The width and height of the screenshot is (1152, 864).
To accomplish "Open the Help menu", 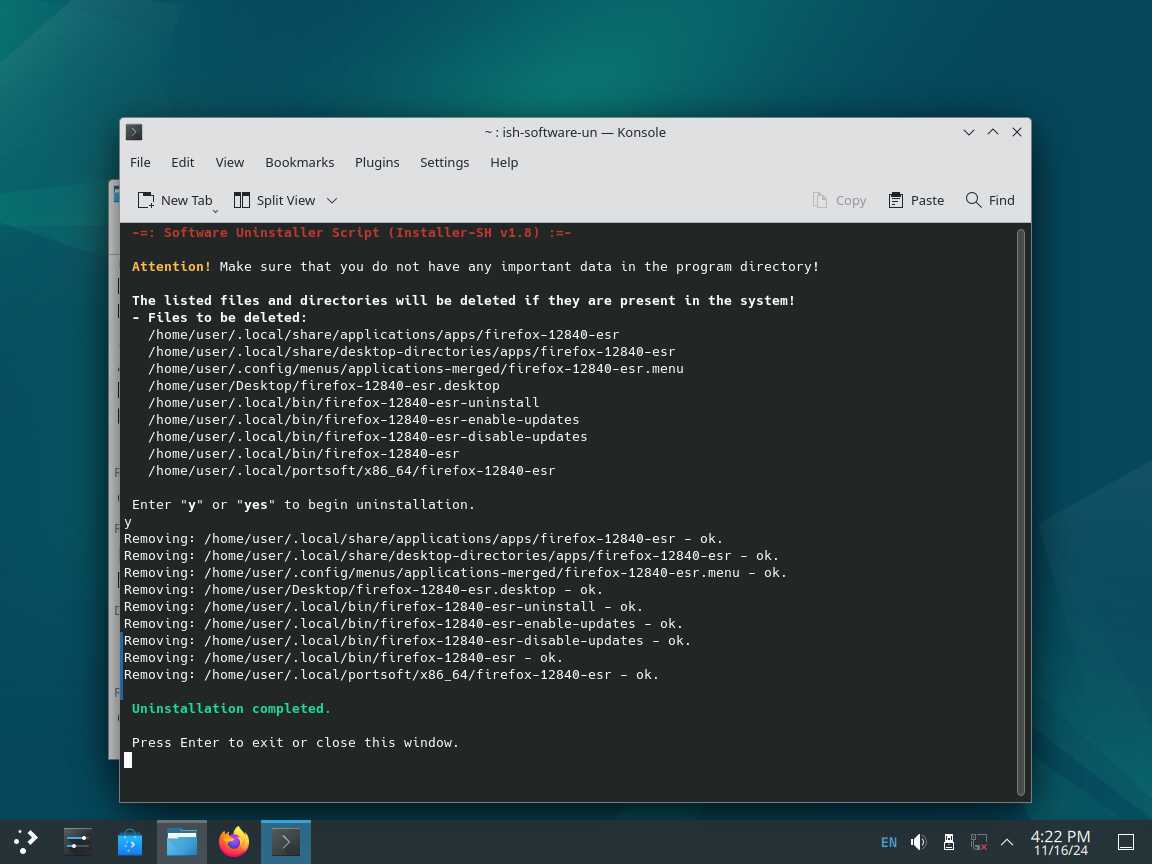I will point(504,162).
